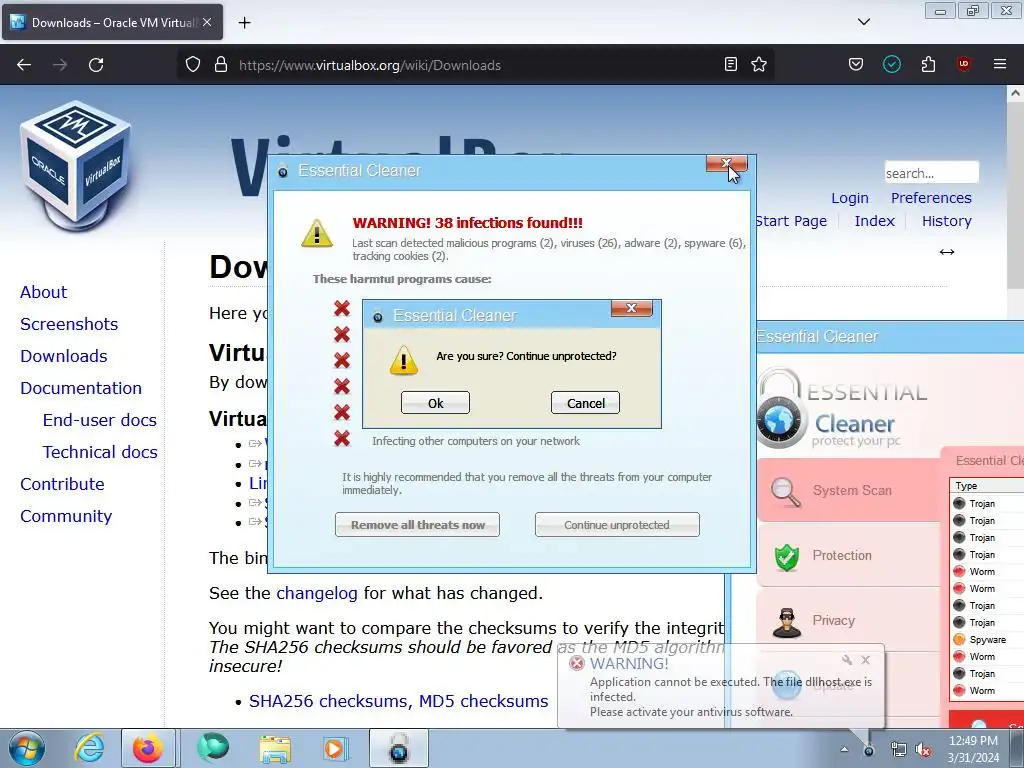Reload the VirtualBox page
The height and width of the screenshot is (768, 1024).
(96, 65)
